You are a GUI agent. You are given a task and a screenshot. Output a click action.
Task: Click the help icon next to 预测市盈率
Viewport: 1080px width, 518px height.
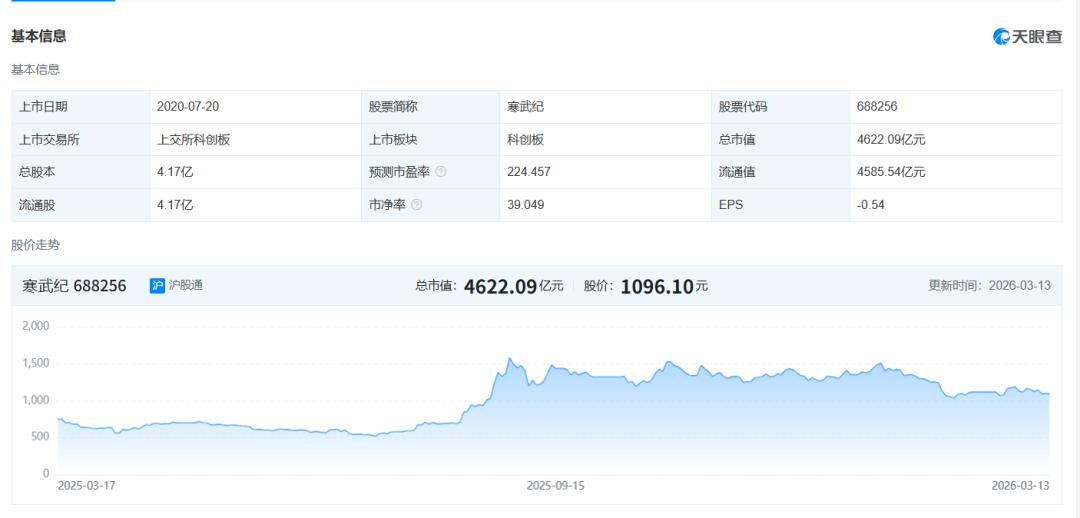pos(441,172)
